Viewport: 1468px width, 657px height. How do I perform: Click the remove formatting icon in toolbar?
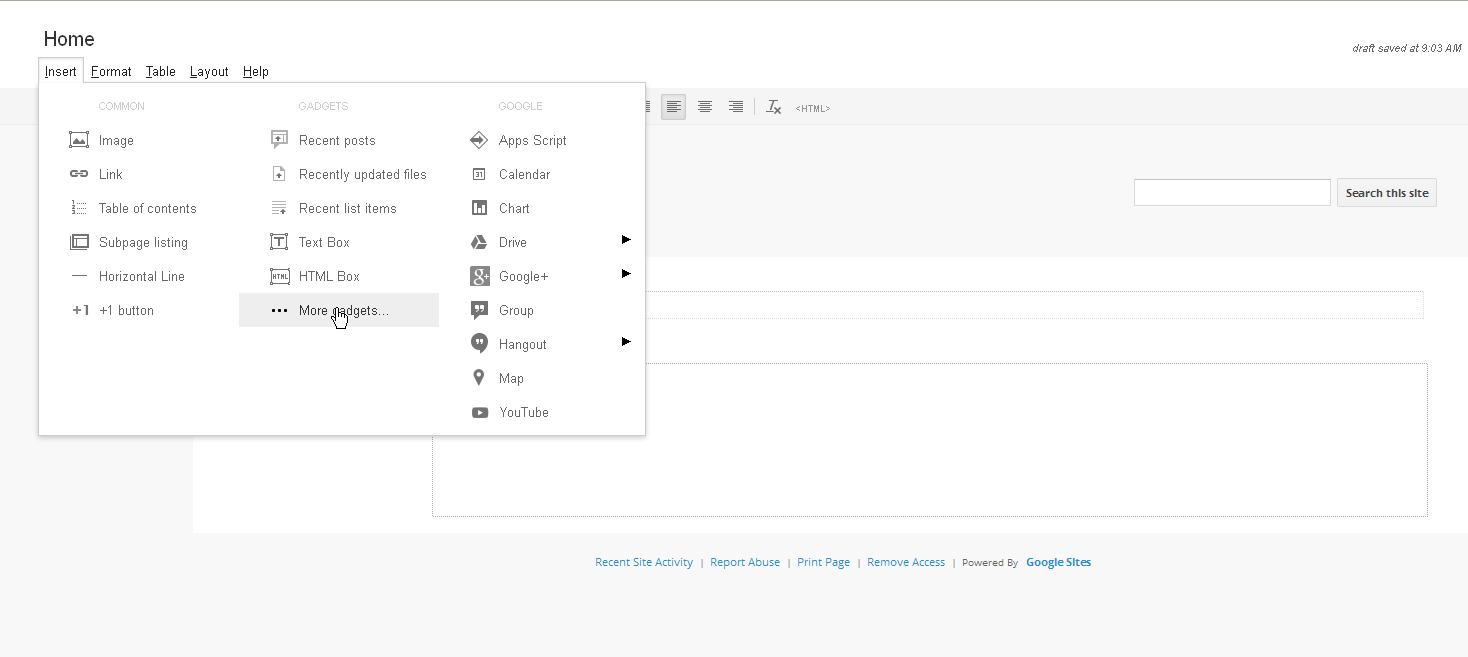(773, 107)
